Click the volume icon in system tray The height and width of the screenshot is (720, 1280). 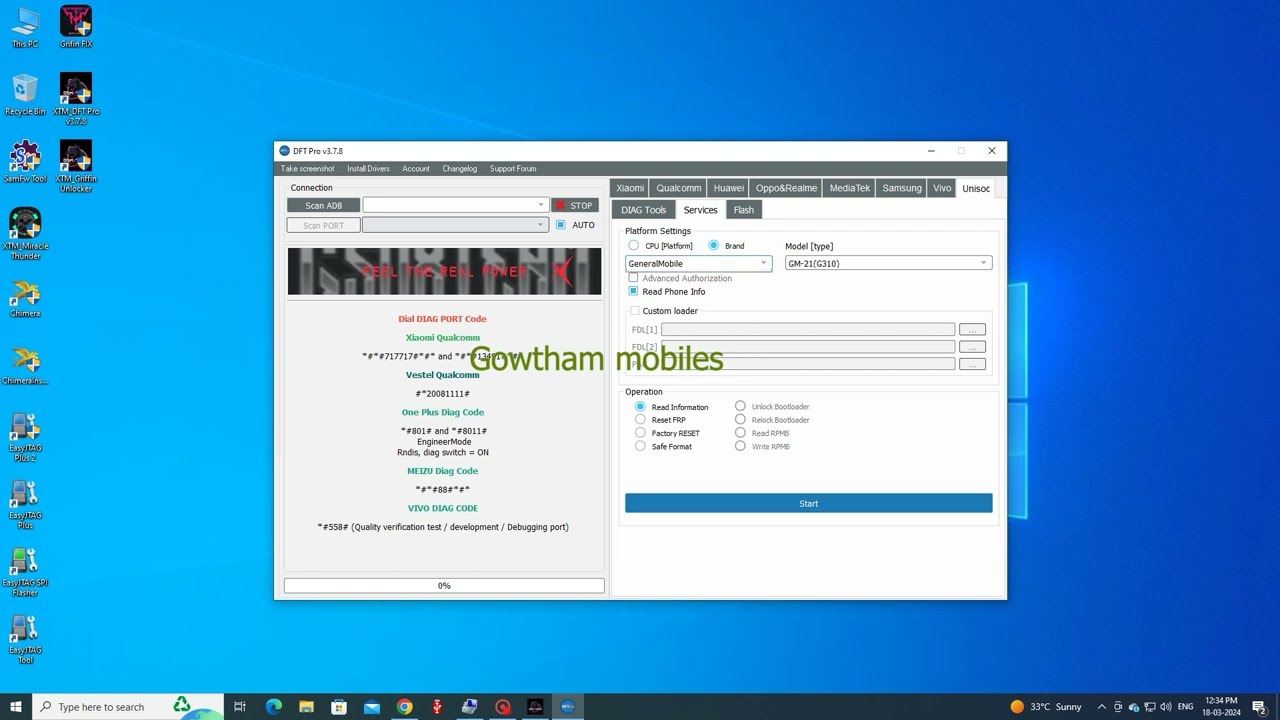click(x=1166, y=707)
